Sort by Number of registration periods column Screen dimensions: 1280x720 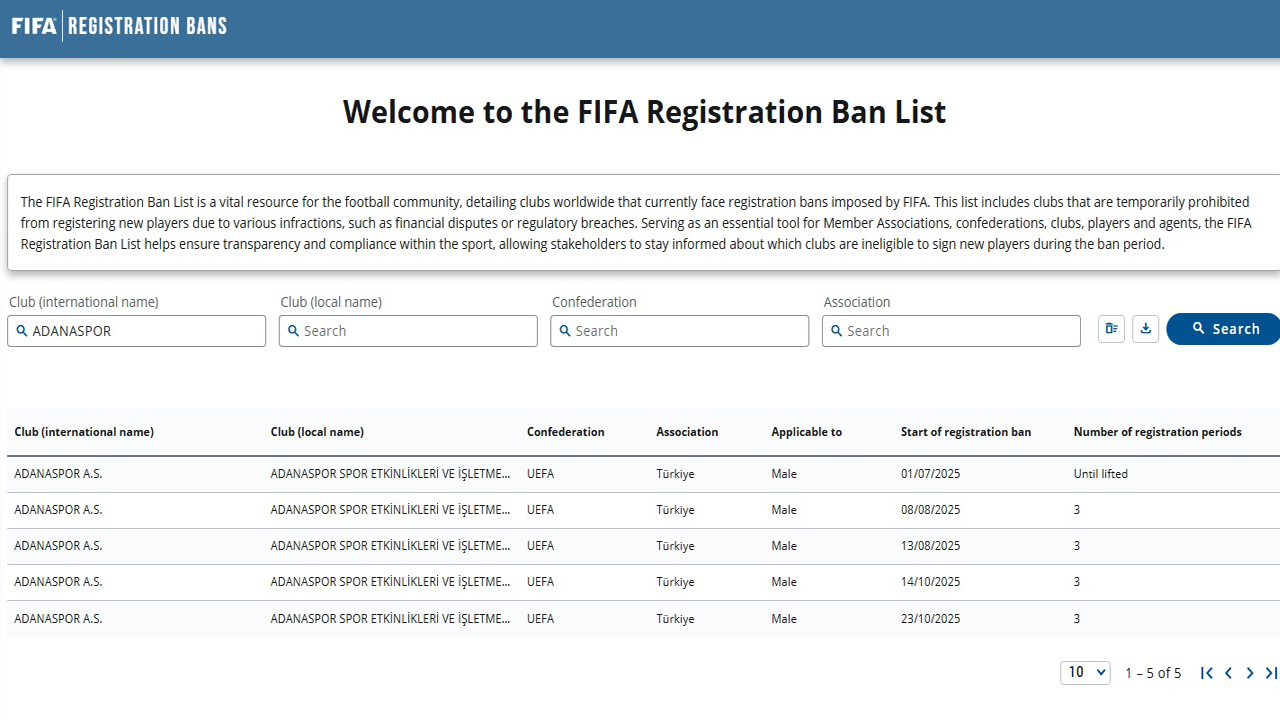coord(1157,432)
